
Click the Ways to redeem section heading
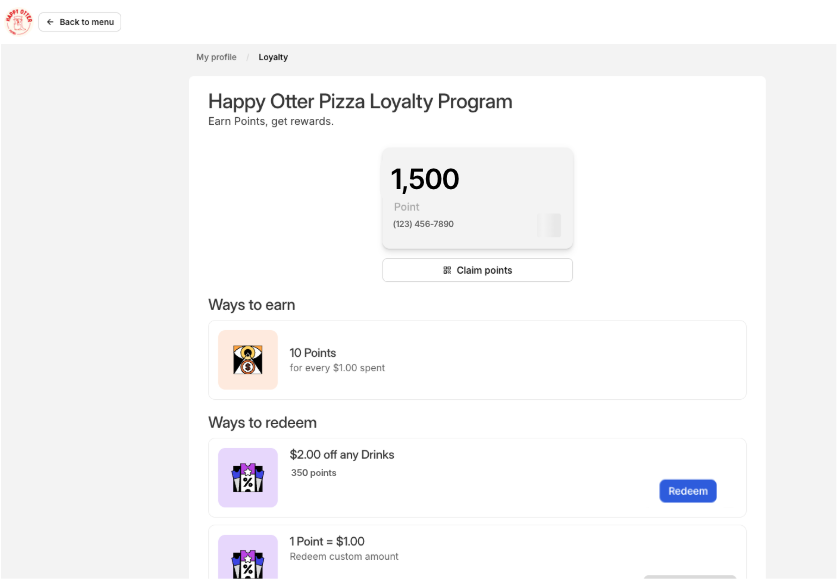(262, 423)
